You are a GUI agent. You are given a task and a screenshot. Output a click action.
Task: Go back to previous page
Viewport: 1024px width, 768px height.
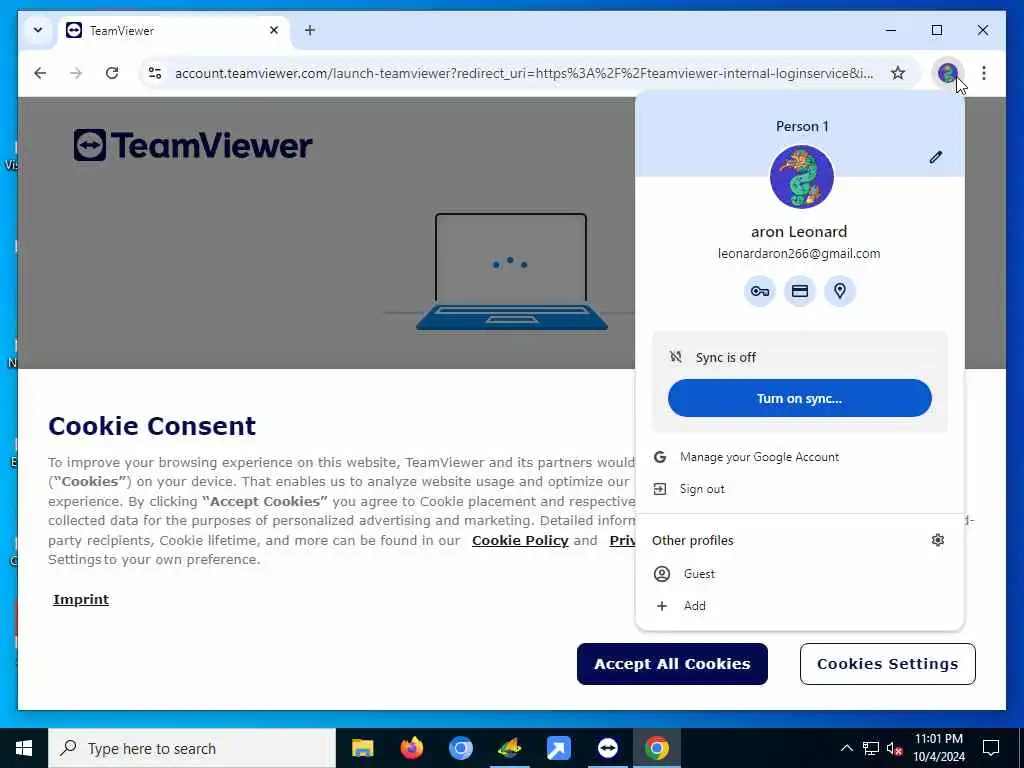(x=40, y=73)
